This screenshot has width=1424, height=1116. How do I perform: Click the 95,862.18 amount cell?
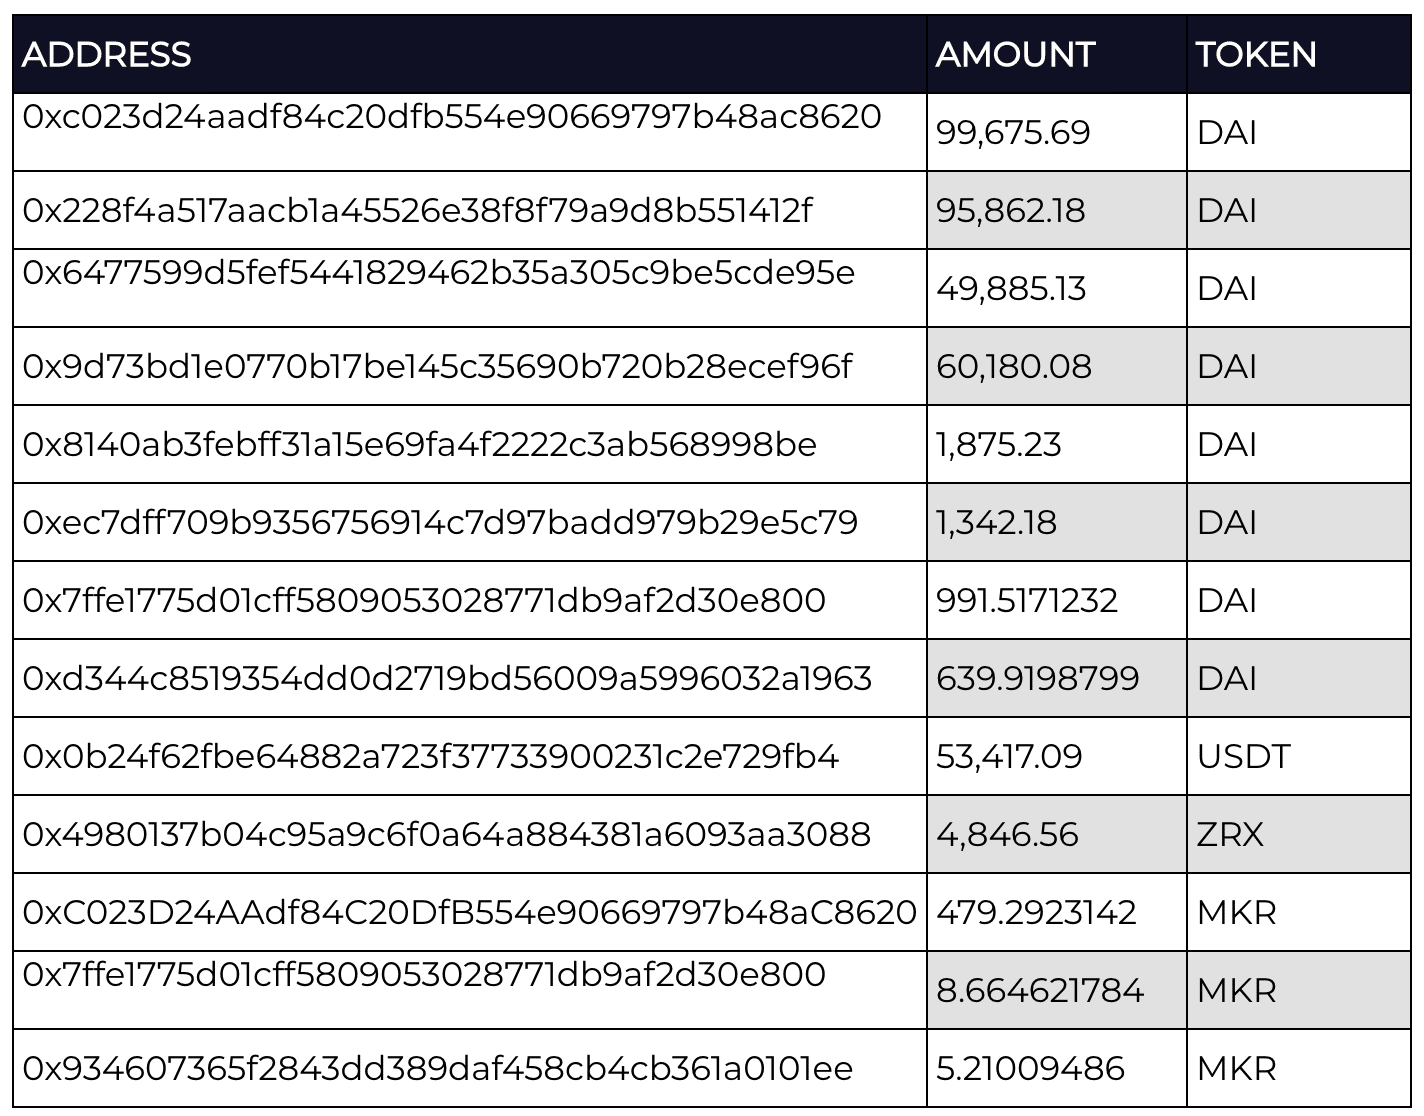pyautogui.click(x=1057, y=210)
